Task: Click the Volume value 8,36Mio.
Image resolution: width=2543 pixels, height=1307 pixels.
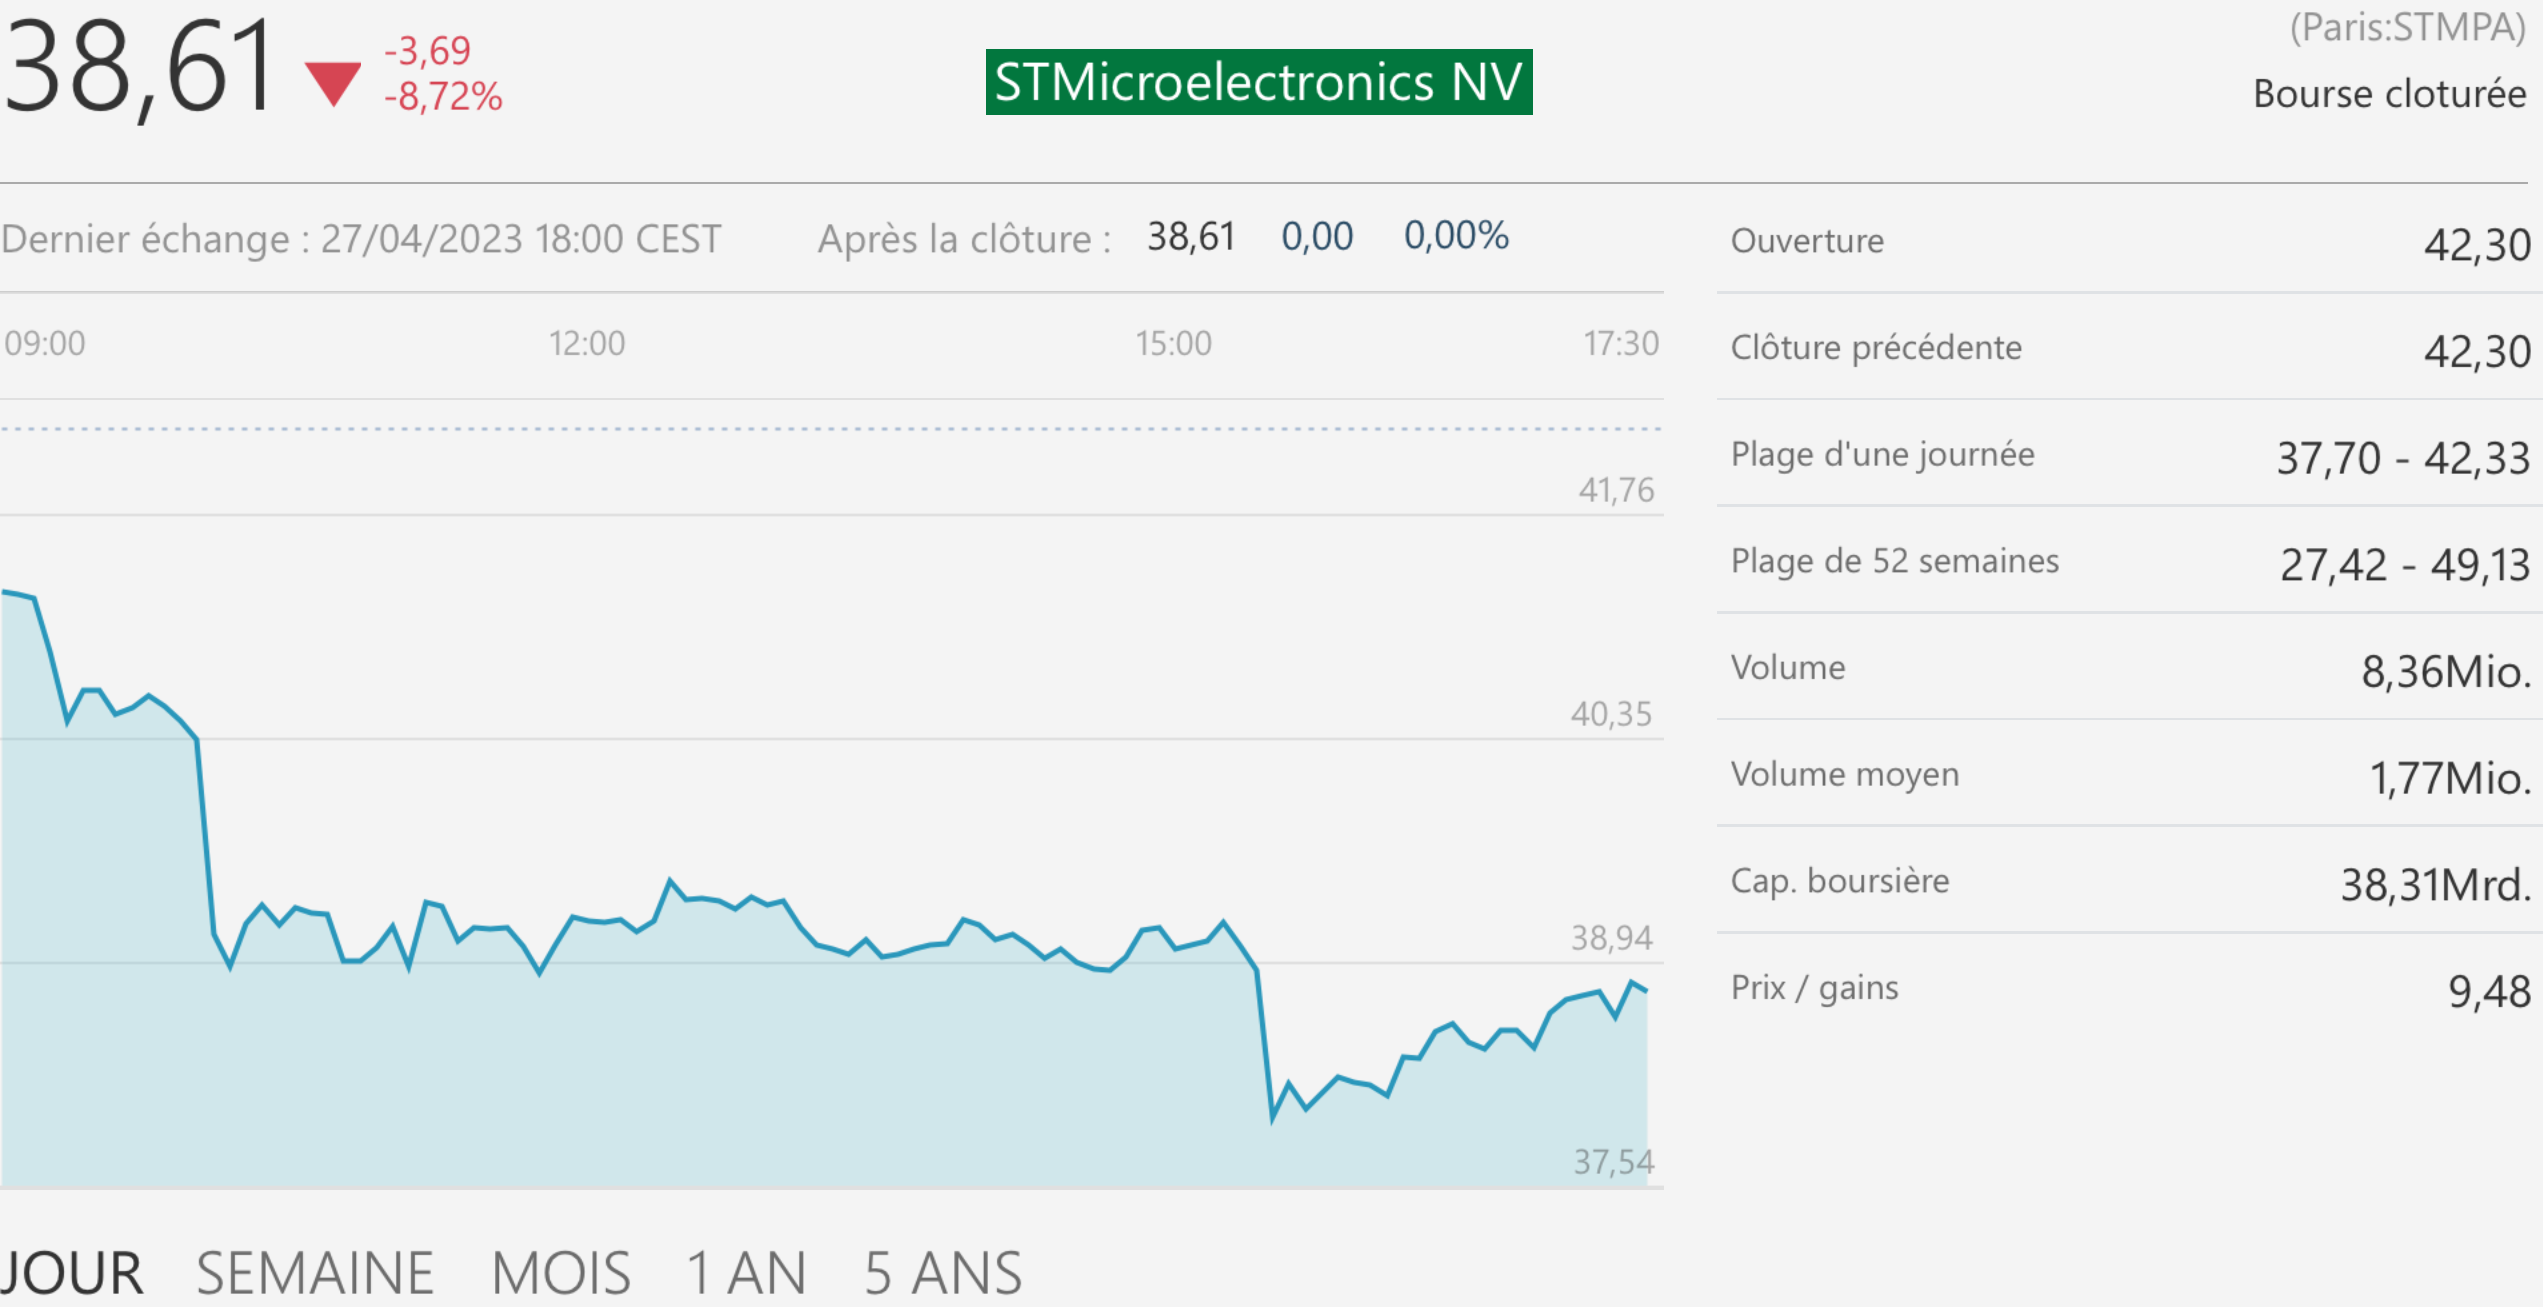Action: [2445, 672]
